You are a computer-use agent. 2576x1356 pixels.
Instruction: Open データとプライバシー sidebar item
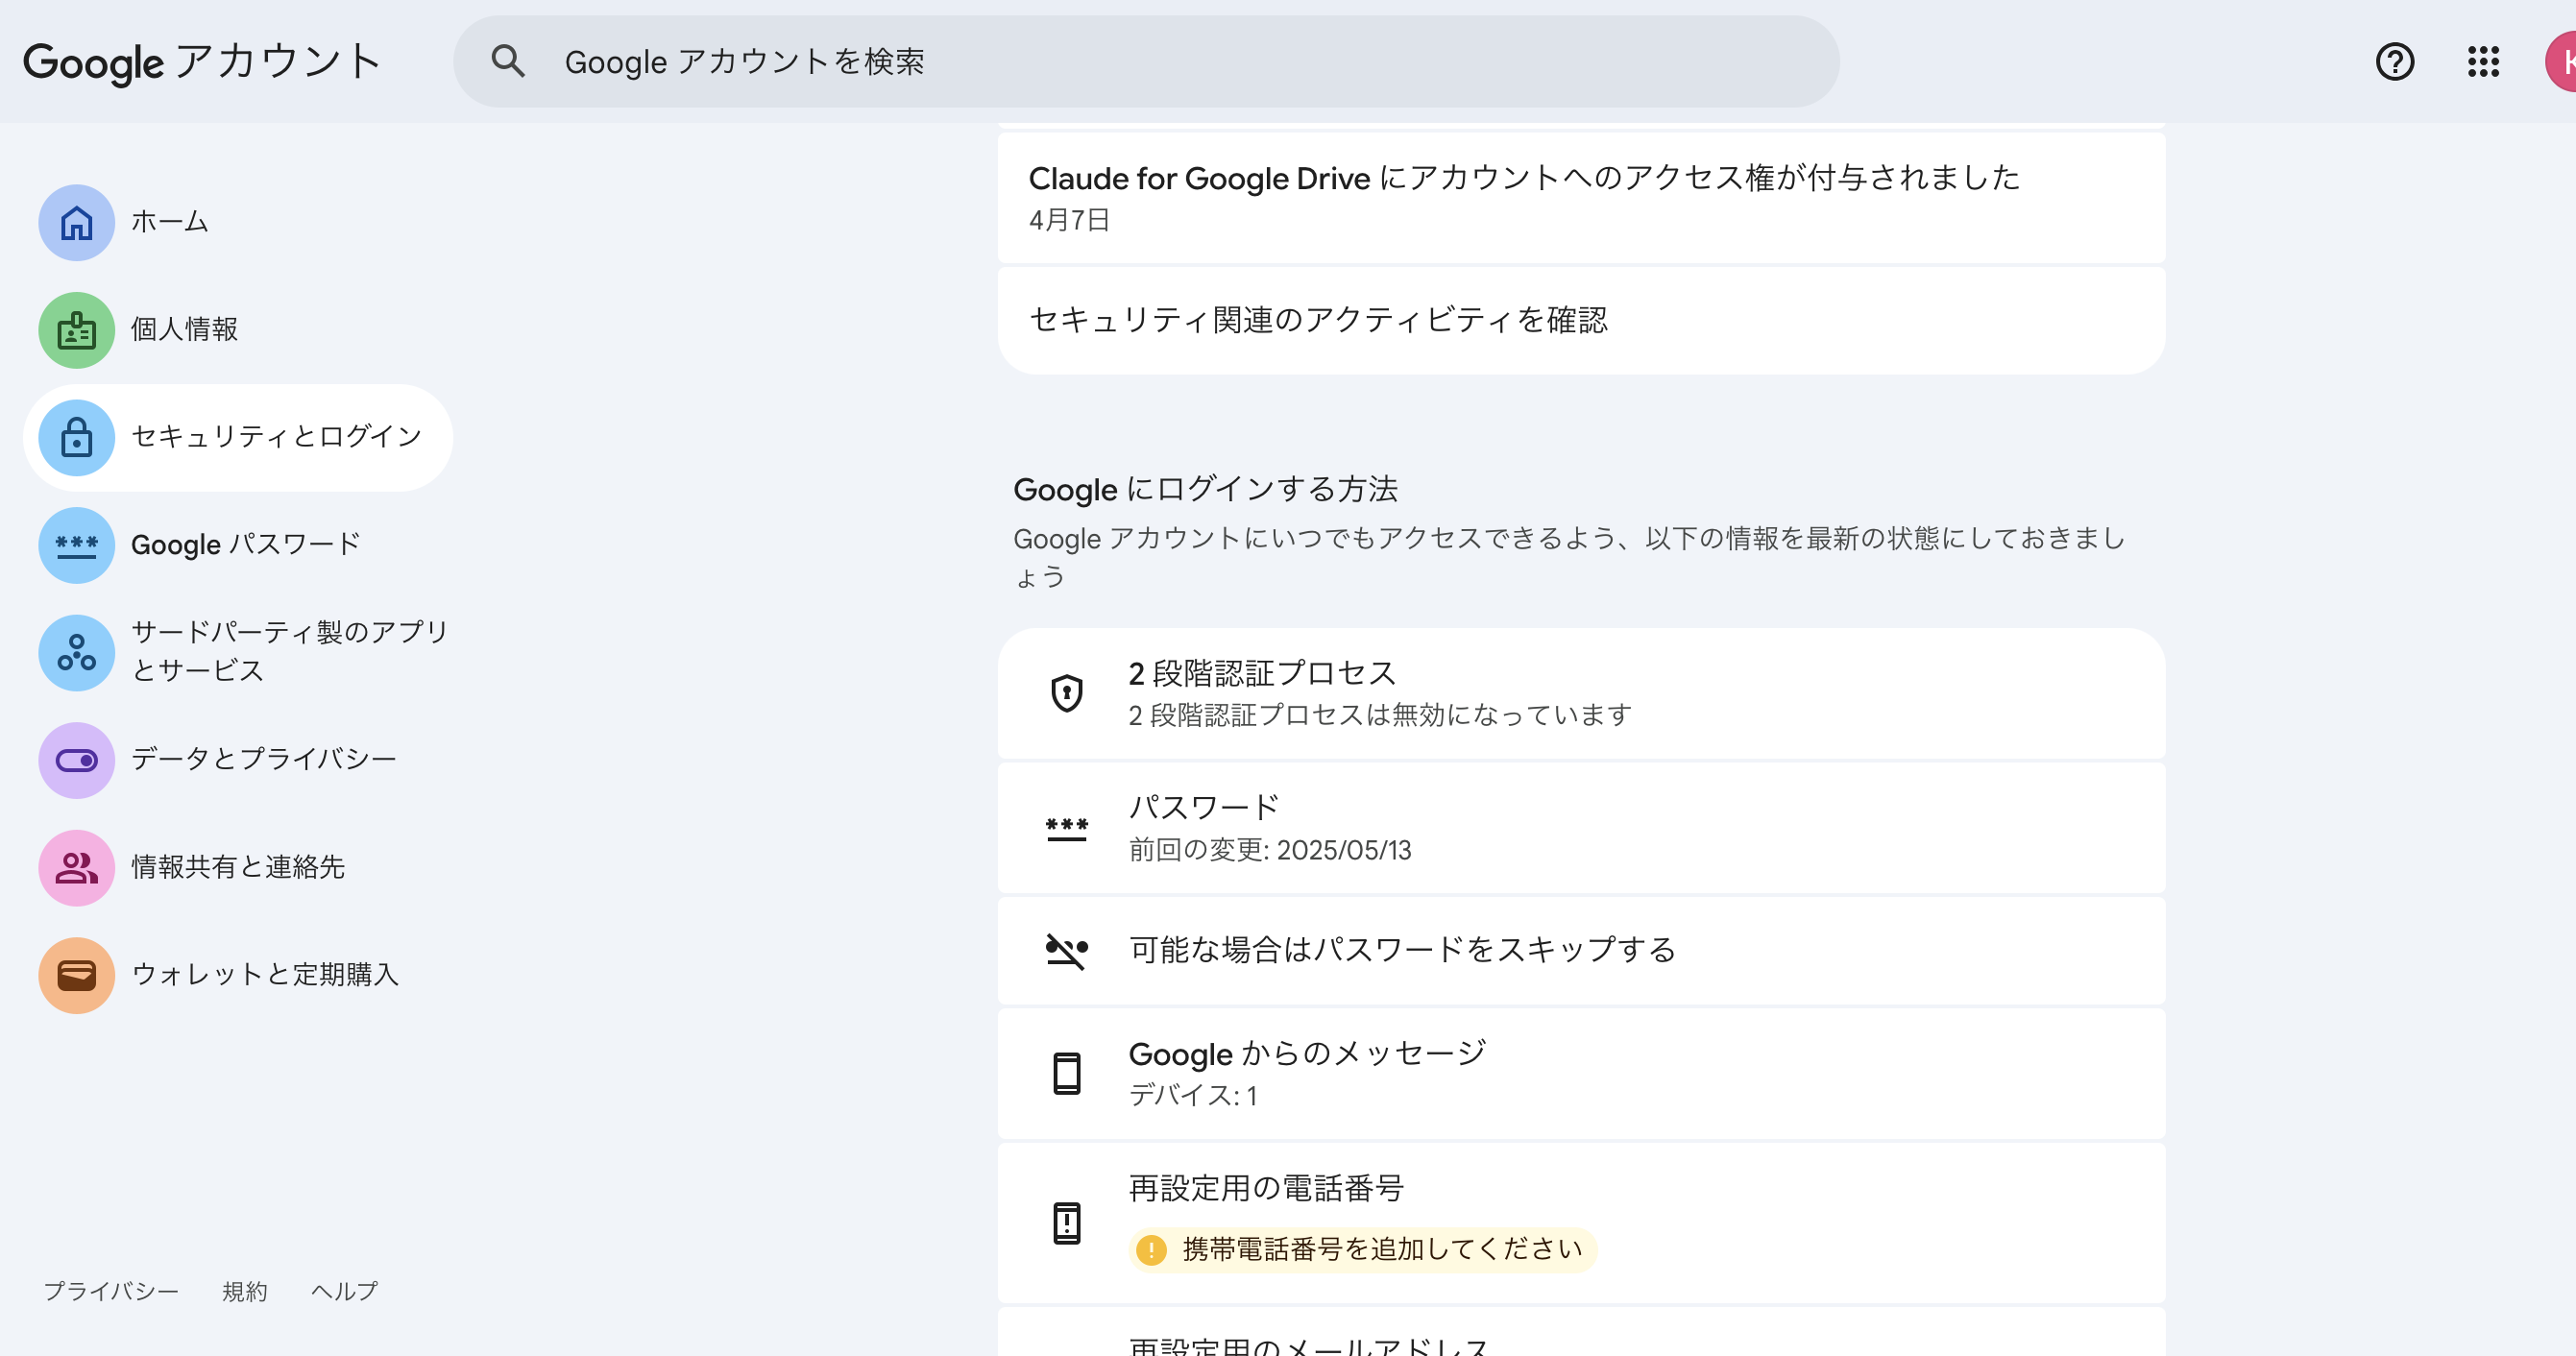(238, 760)
